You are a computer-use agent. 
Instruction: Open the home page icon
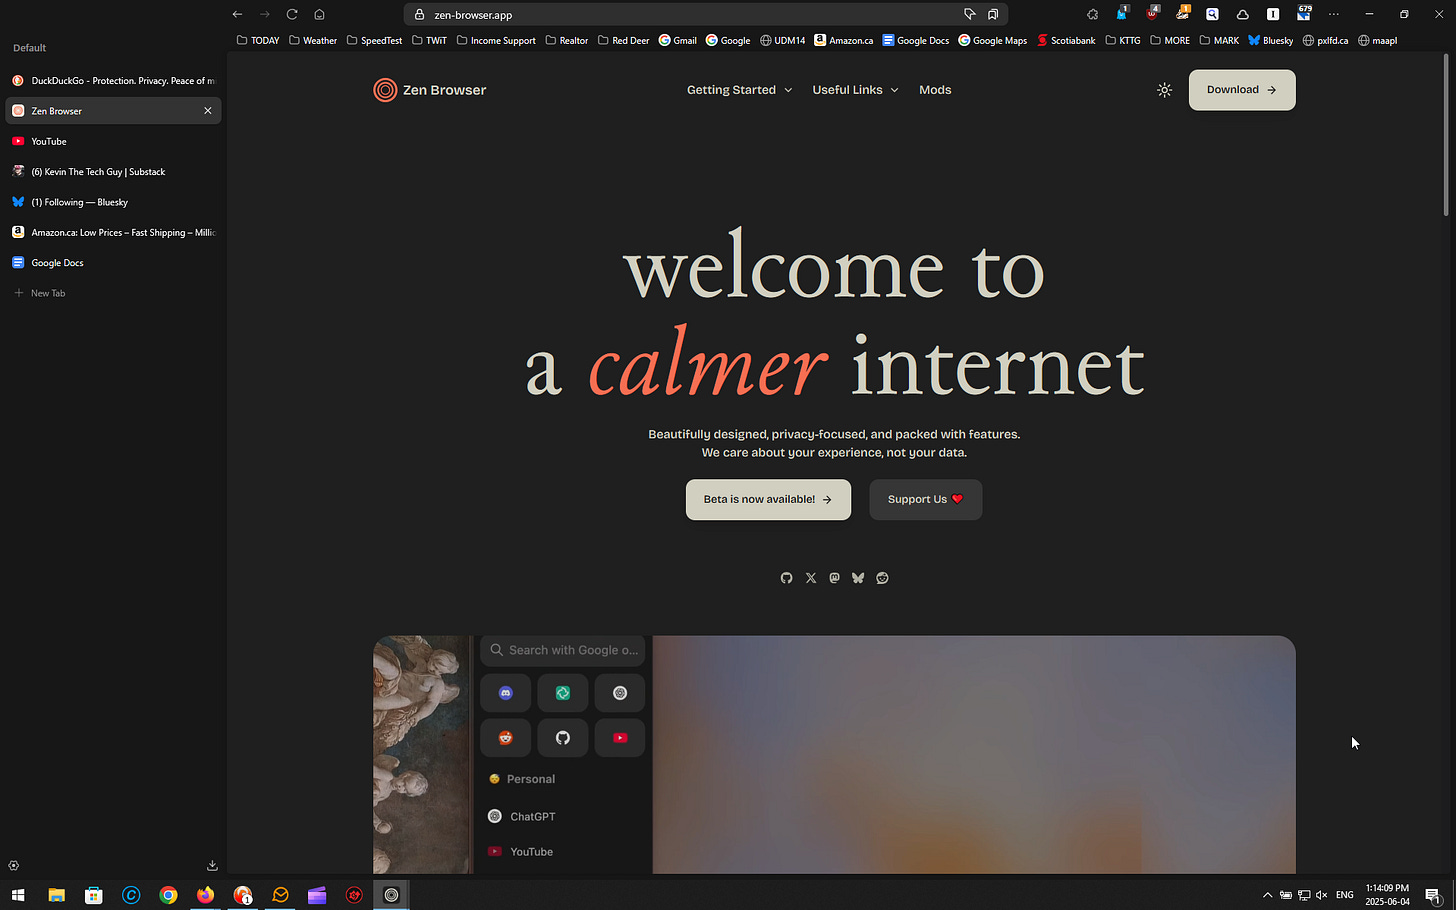pos(319,14)
